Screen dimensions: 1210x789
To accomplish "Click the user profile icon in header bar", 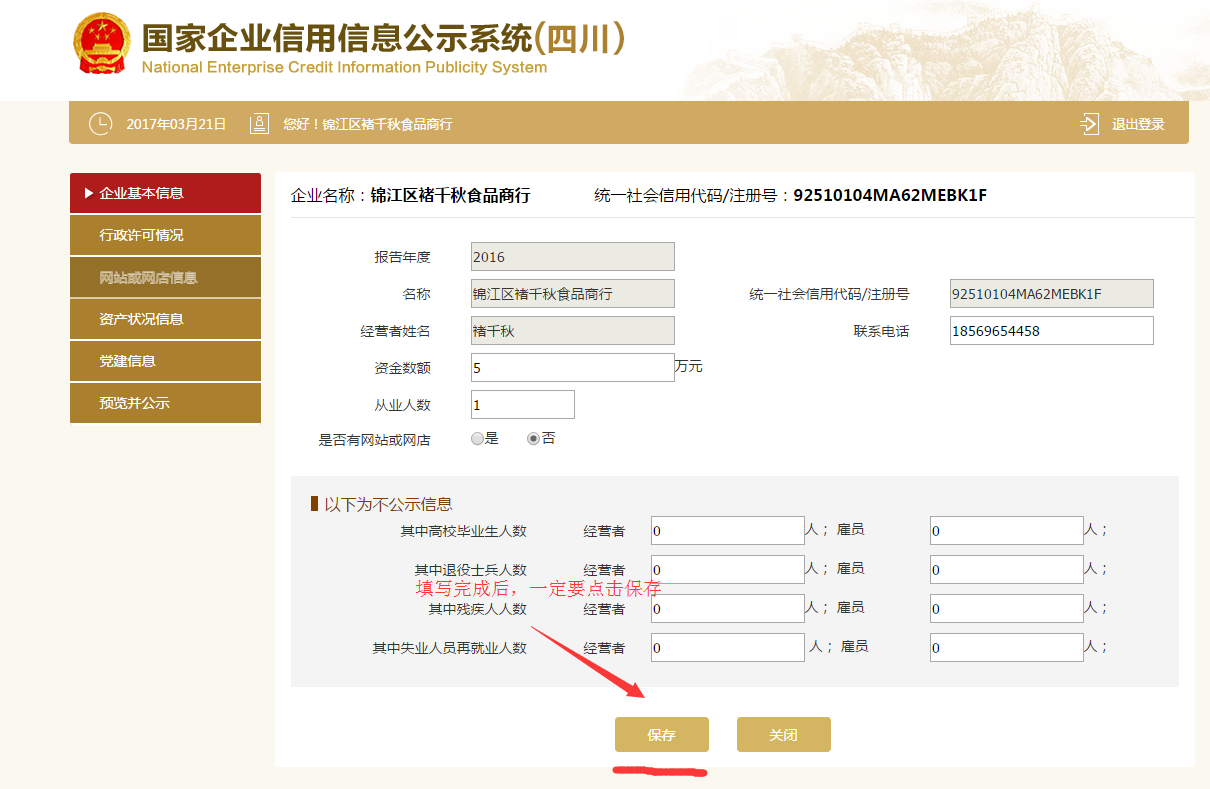I will pyautogui.click(x=259, y=124).
